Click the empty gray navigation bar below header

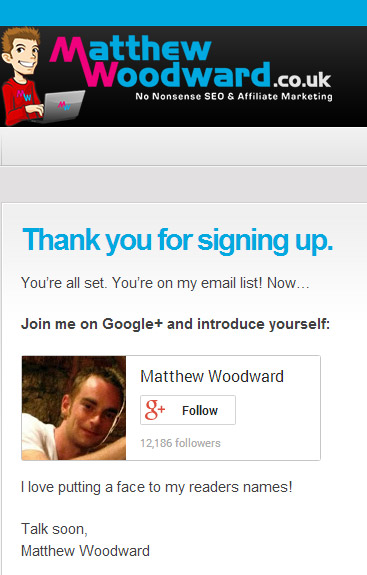point(183,147)
